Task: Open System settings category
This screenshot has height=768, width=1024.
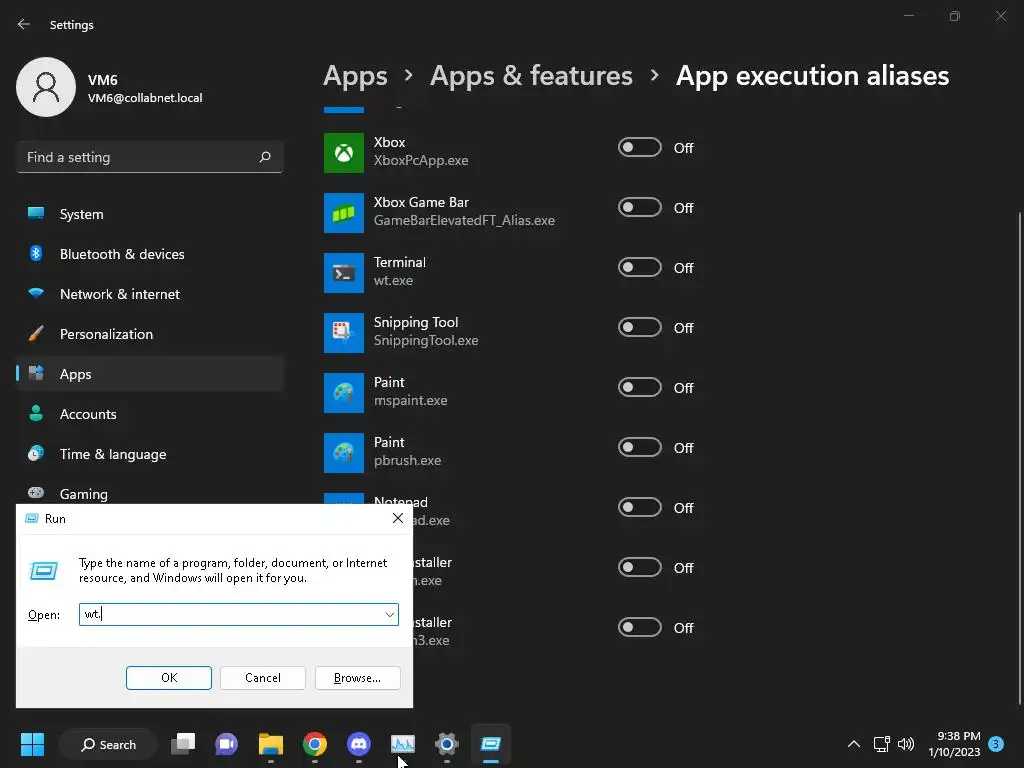Action: tap(150, 214)
